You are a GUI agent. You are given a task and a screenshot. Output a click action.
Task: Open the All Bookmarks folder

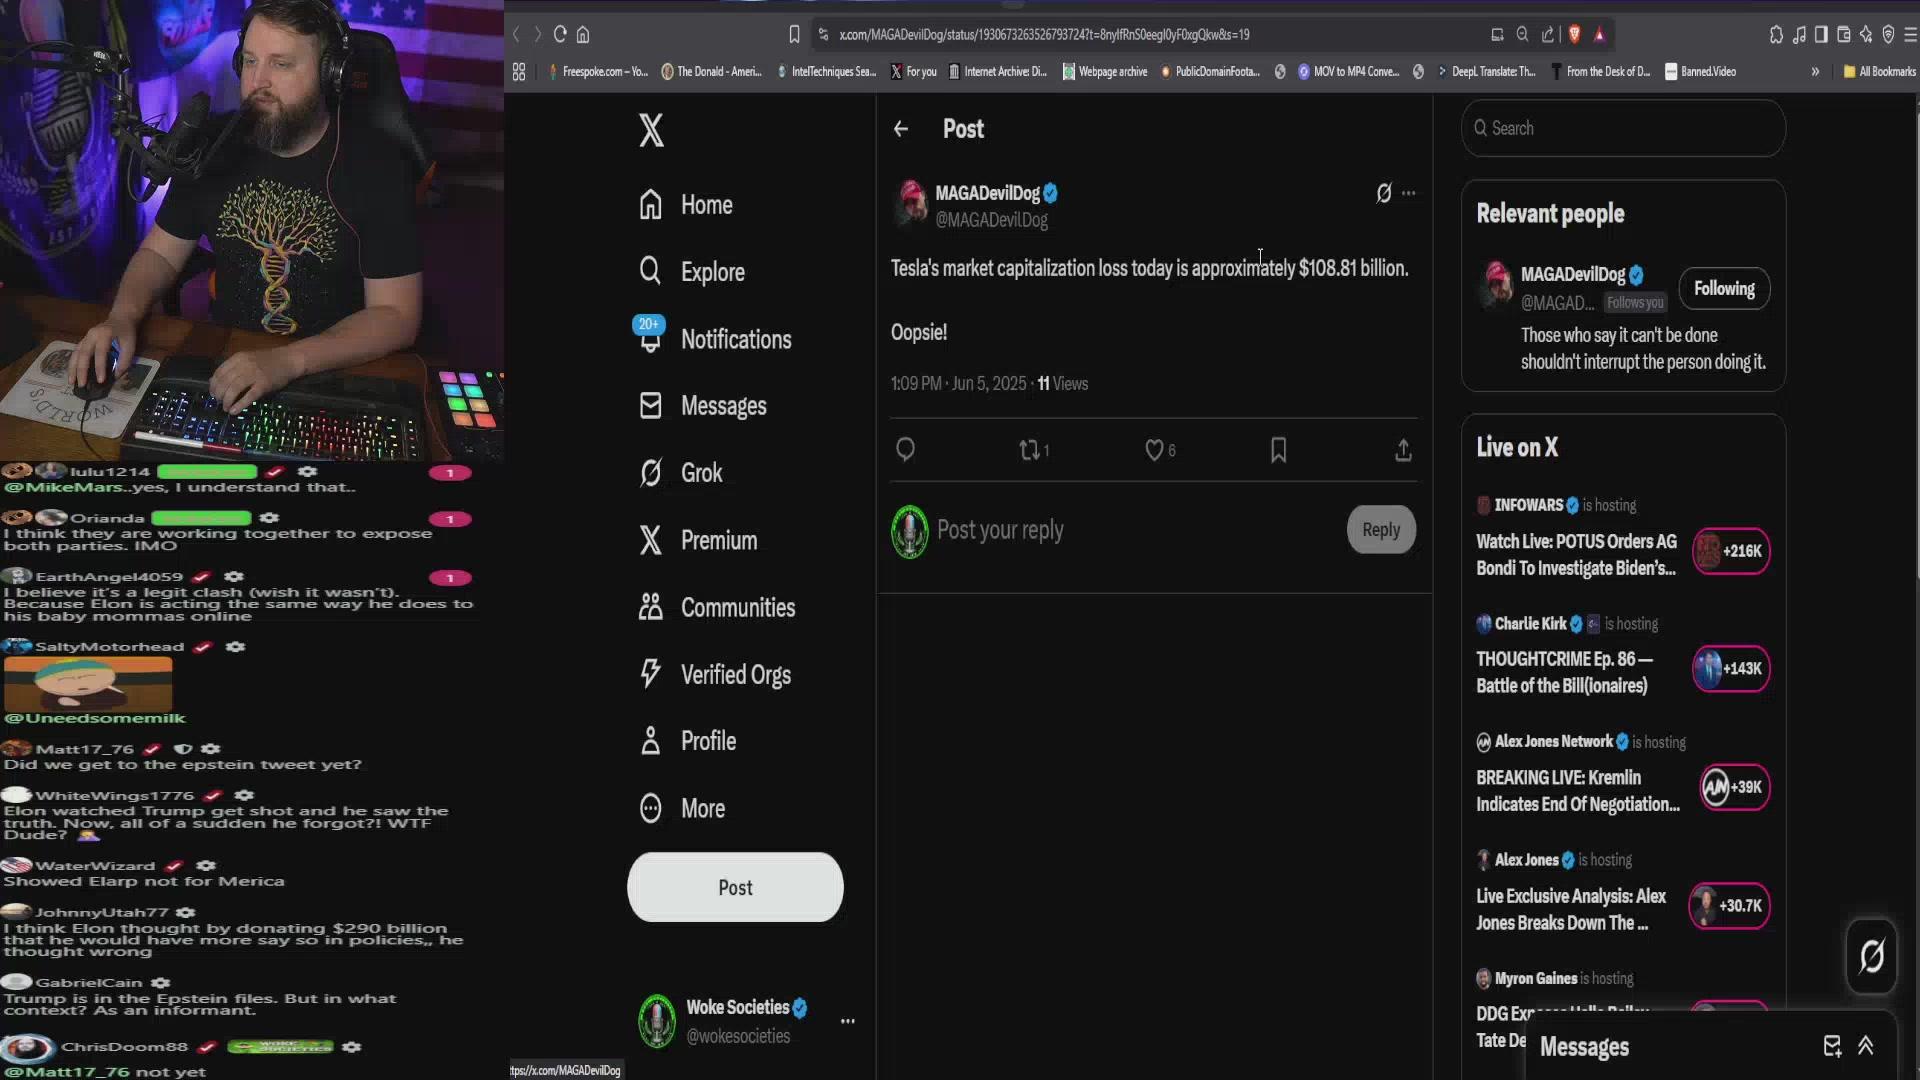click(1879, 71)
